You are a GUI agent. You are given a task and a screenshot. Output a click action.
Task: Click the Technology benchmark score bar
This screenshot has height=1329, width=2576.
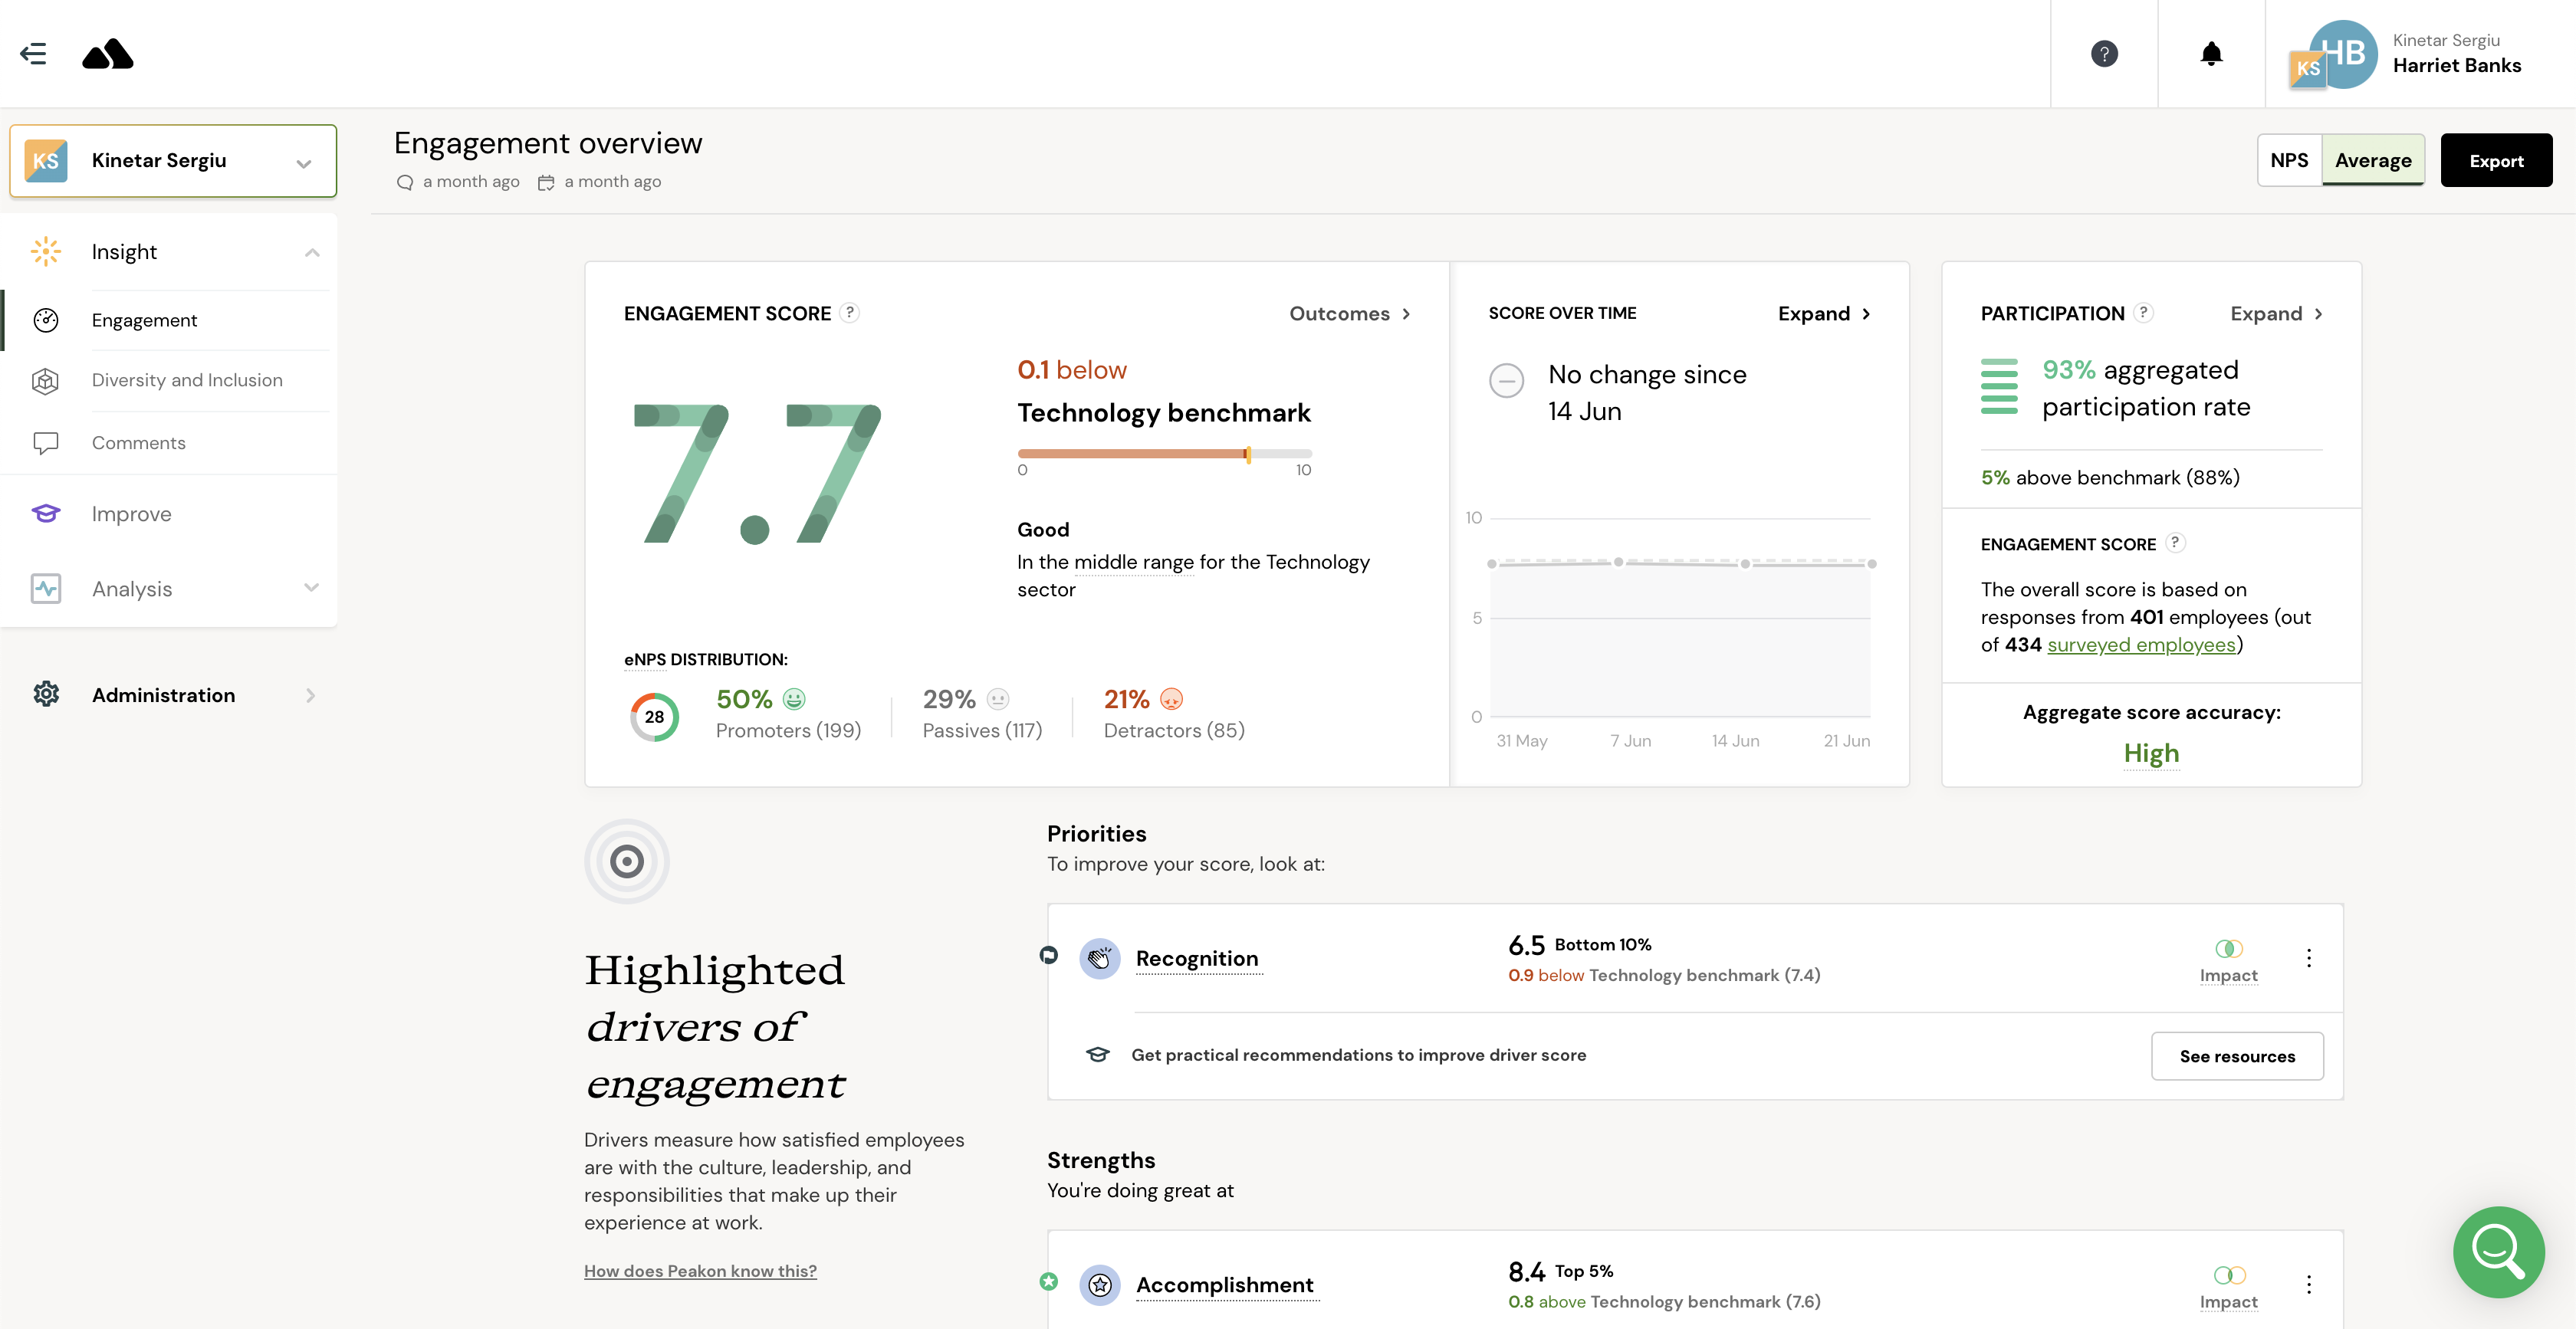tap(1164, 454)
